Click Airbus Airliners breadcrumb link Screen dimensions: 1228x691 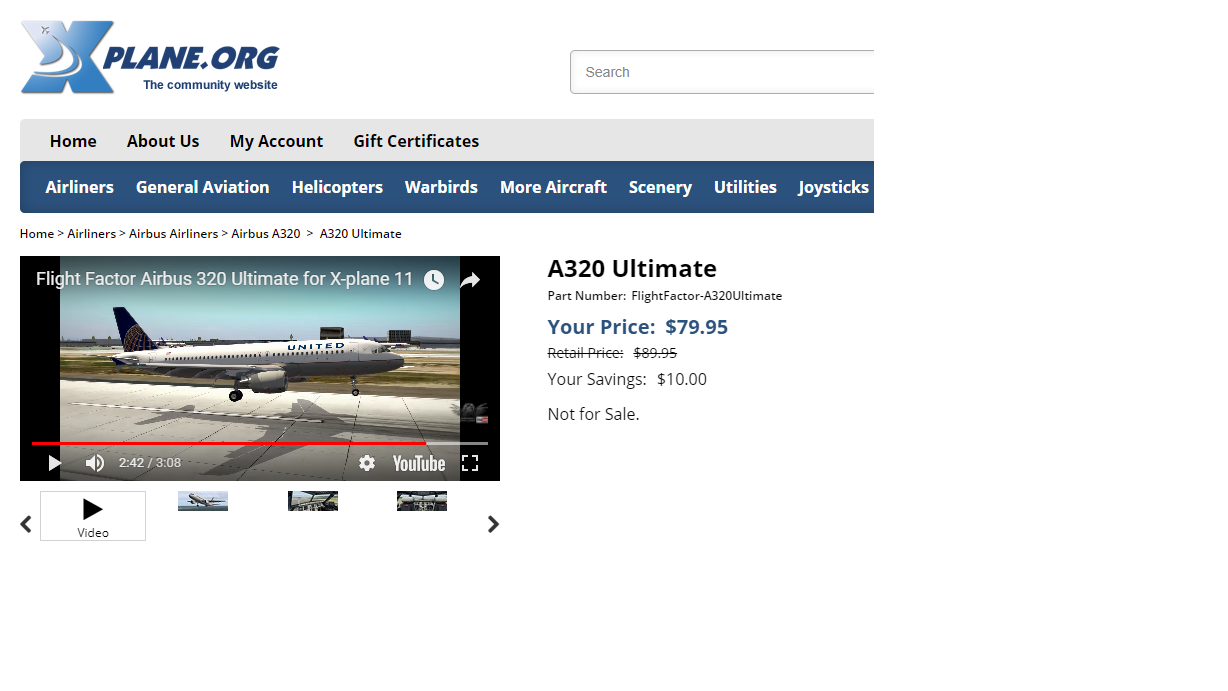tap(173, 234)
